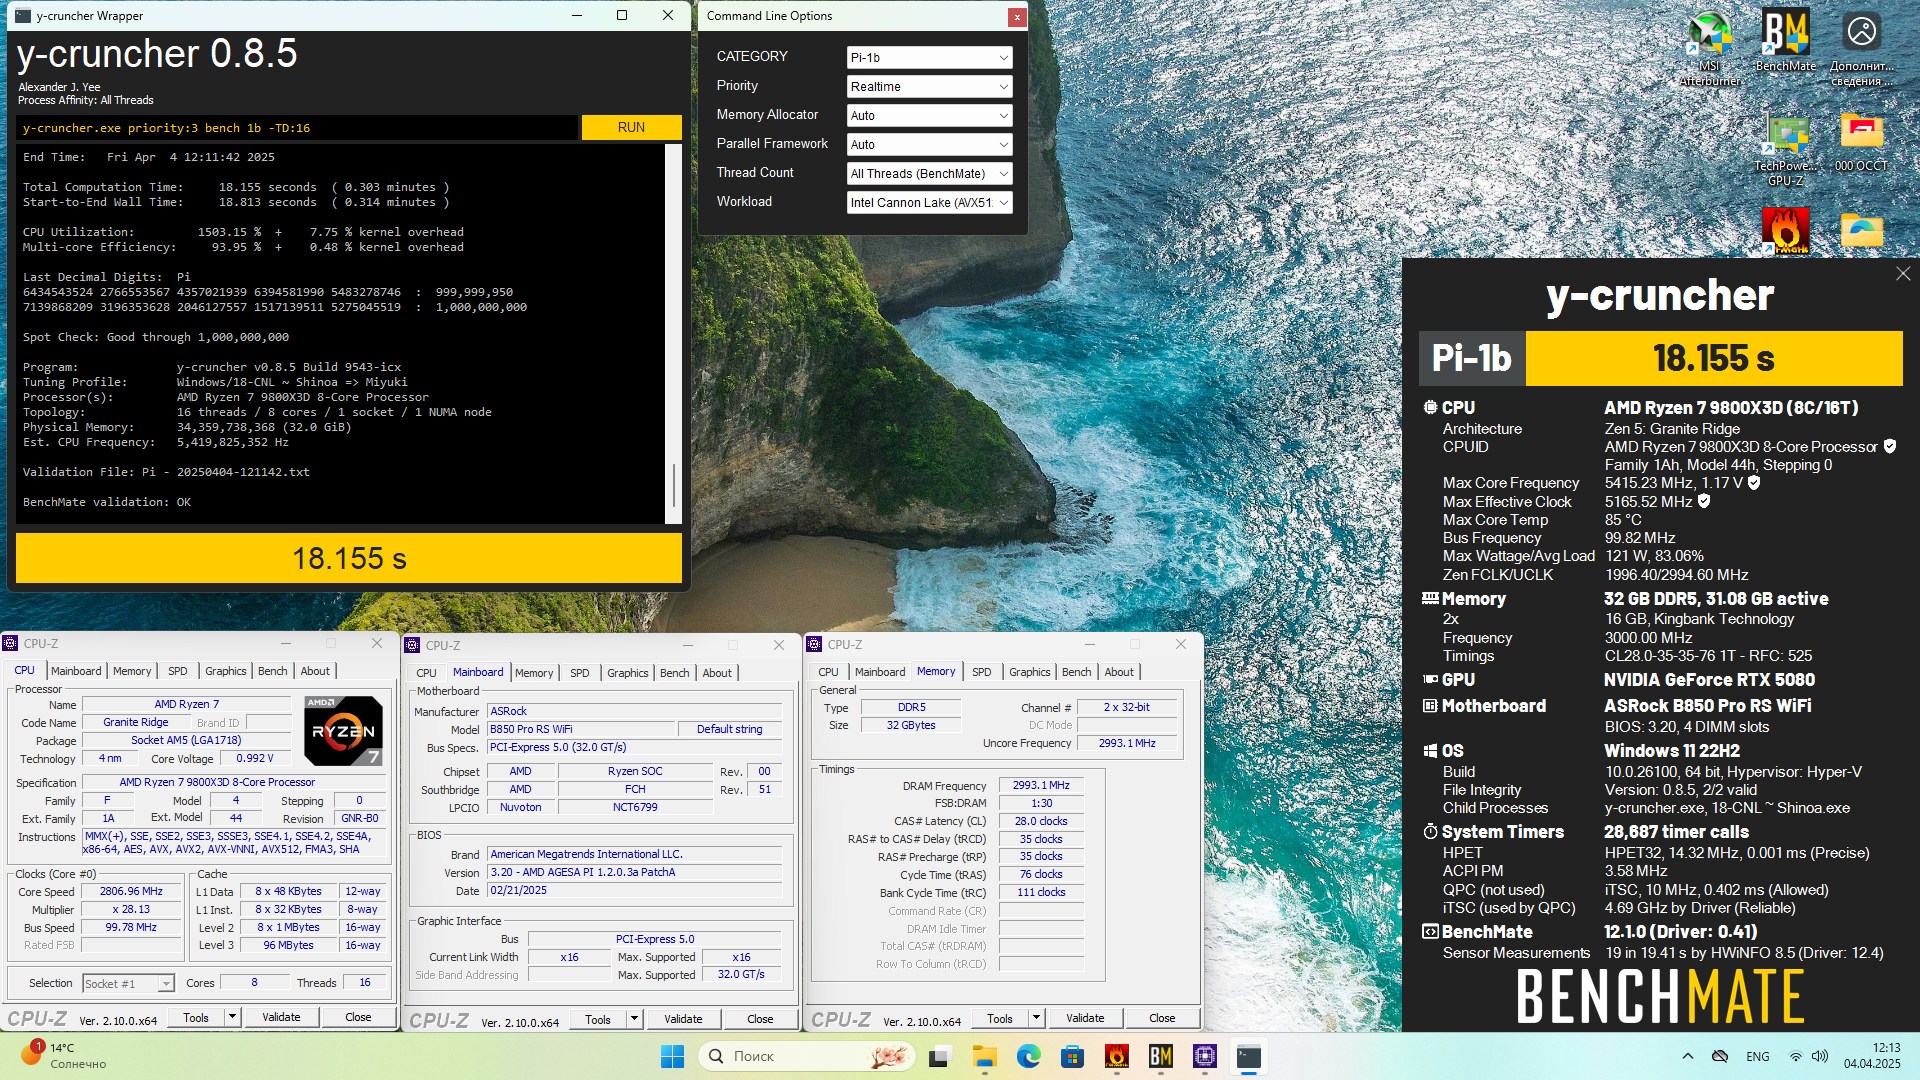The width and height of the screenshot is (1920, 1080).
Task: Switch to BenchMate on the taskbar
Action: click(1161, 1056)
